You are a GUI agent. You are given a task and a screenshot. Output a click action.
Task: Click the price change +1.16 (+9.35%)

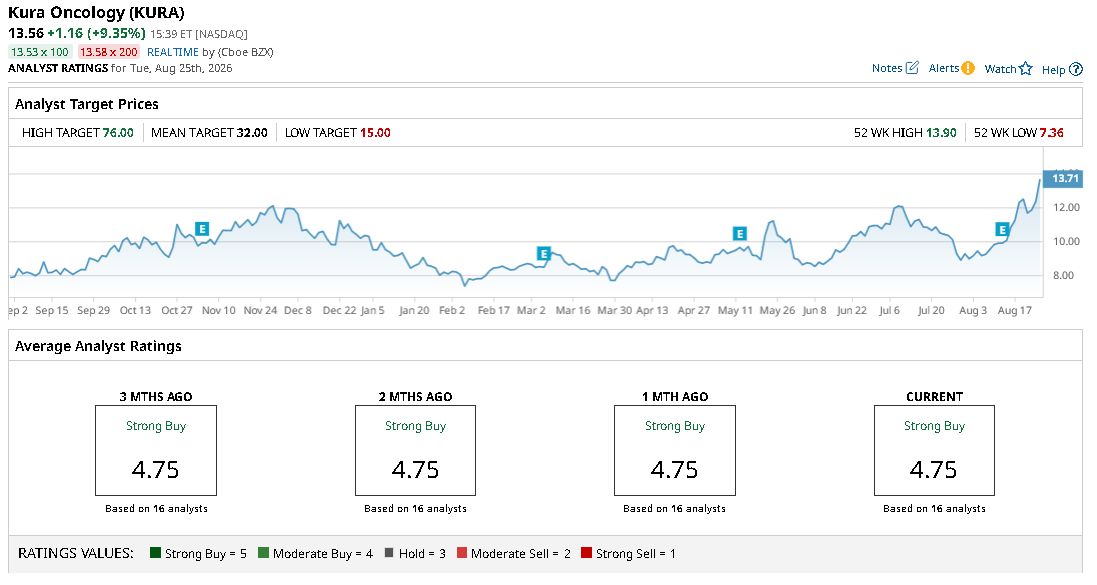coord(97,33)
